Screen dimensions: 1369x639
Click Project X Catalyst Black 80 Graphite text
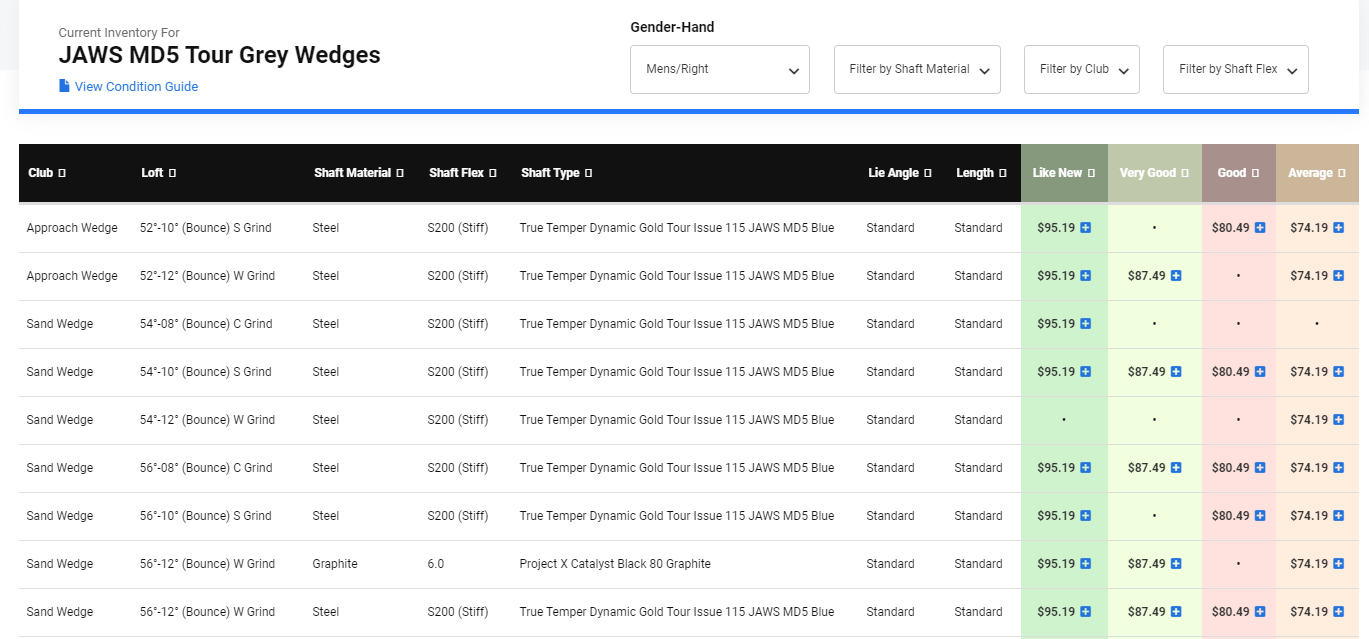615,564
